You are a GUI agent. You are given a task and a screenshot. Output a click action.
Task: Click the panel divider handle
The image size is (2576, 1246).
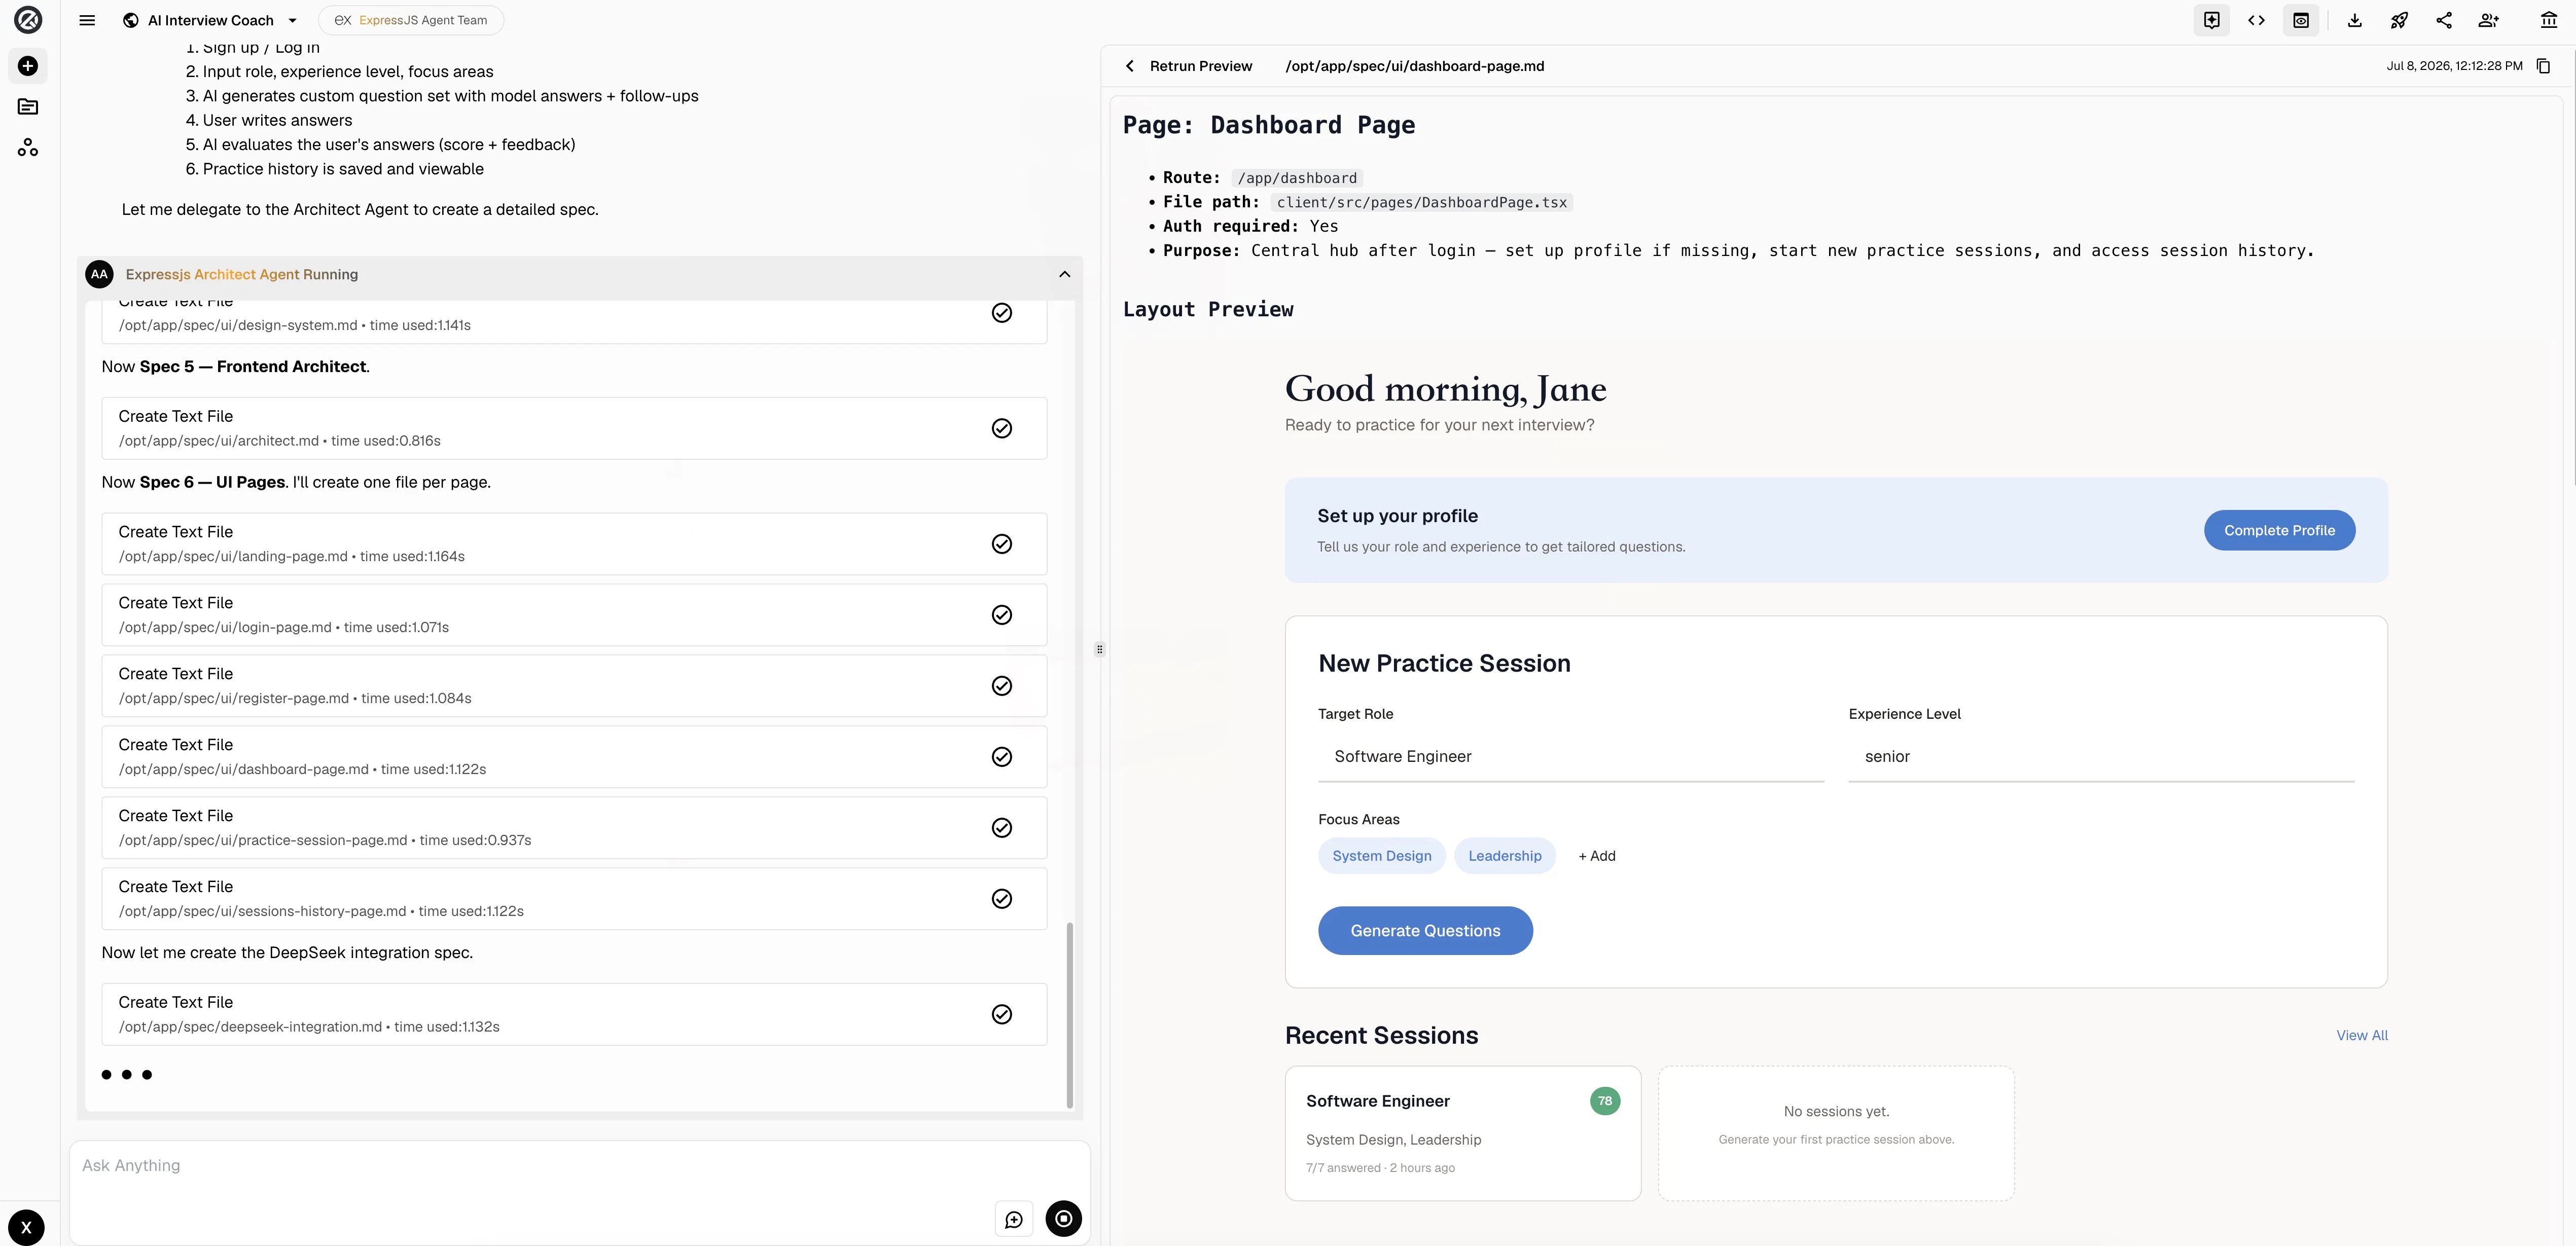click(1099, 649)
